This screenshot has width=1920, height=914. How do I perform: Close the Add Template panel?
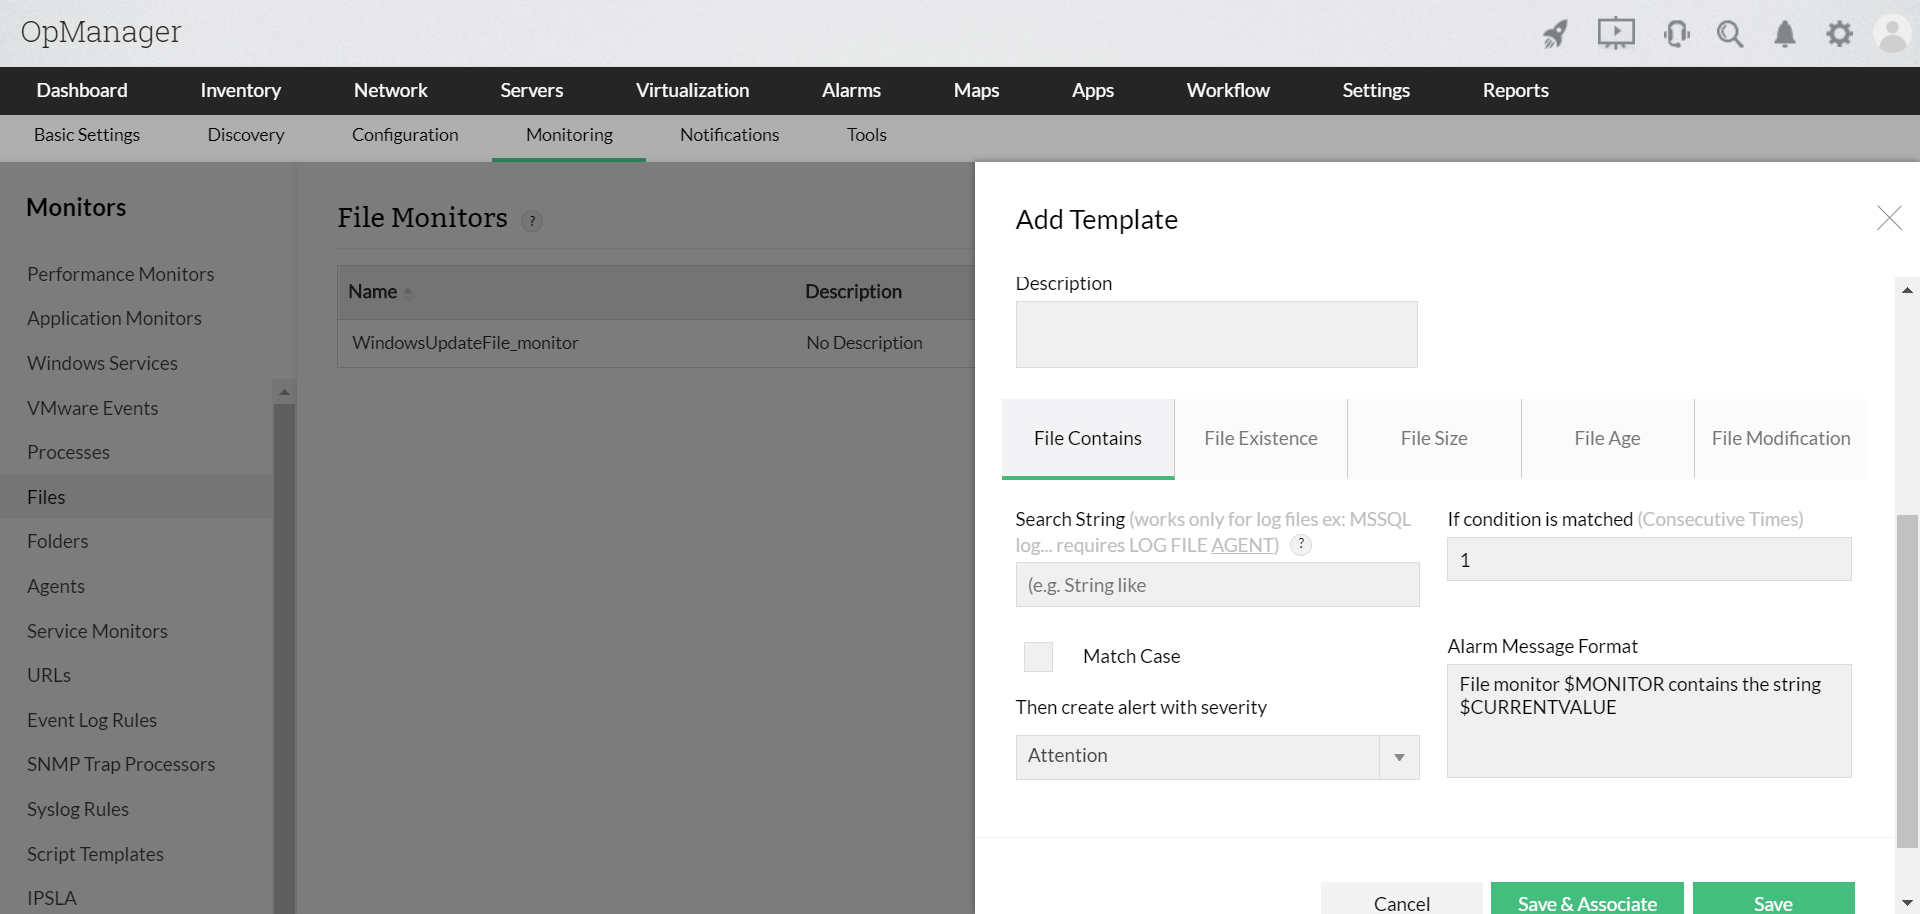point(1889,218)
